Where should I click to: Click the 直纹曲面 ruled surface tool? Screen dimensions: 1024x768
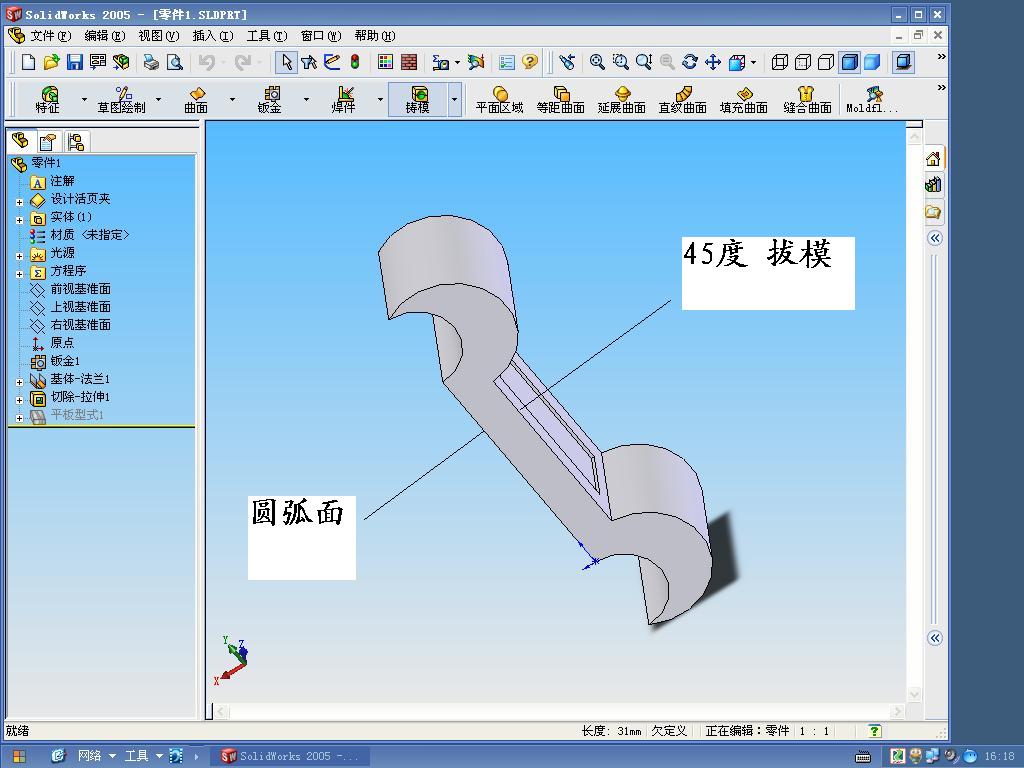(682, 99)
